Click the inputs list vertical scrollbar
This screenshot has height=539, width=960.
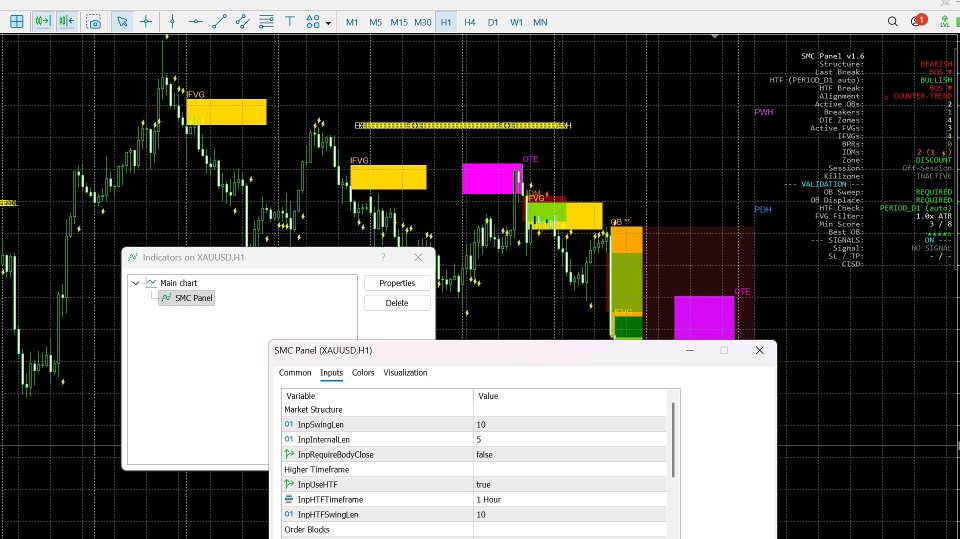pos(673,440)
